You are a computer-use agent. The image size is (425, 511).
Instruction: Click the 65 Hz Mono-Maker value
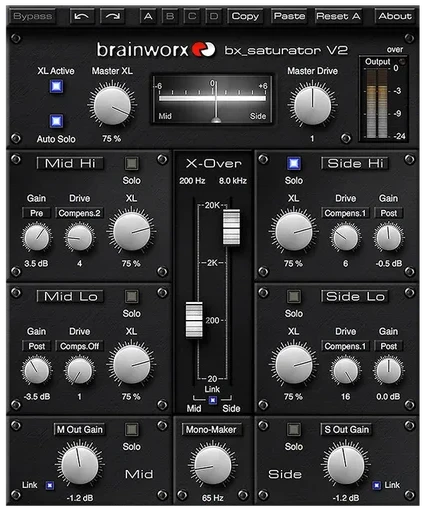212,498
